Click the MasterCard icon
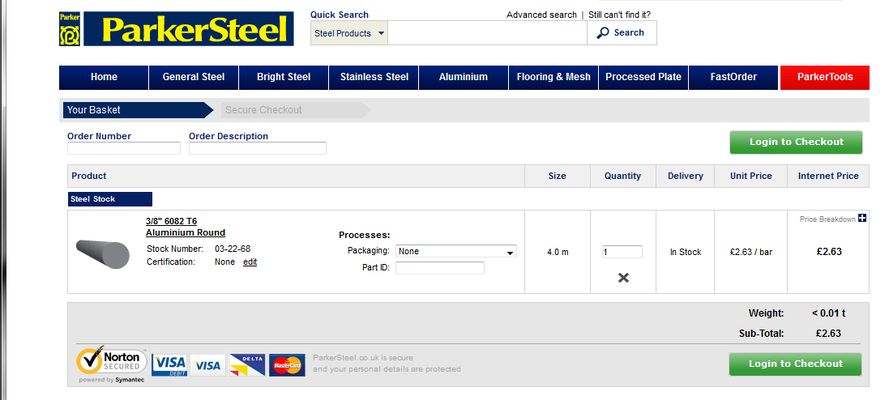 click(287, 365)
